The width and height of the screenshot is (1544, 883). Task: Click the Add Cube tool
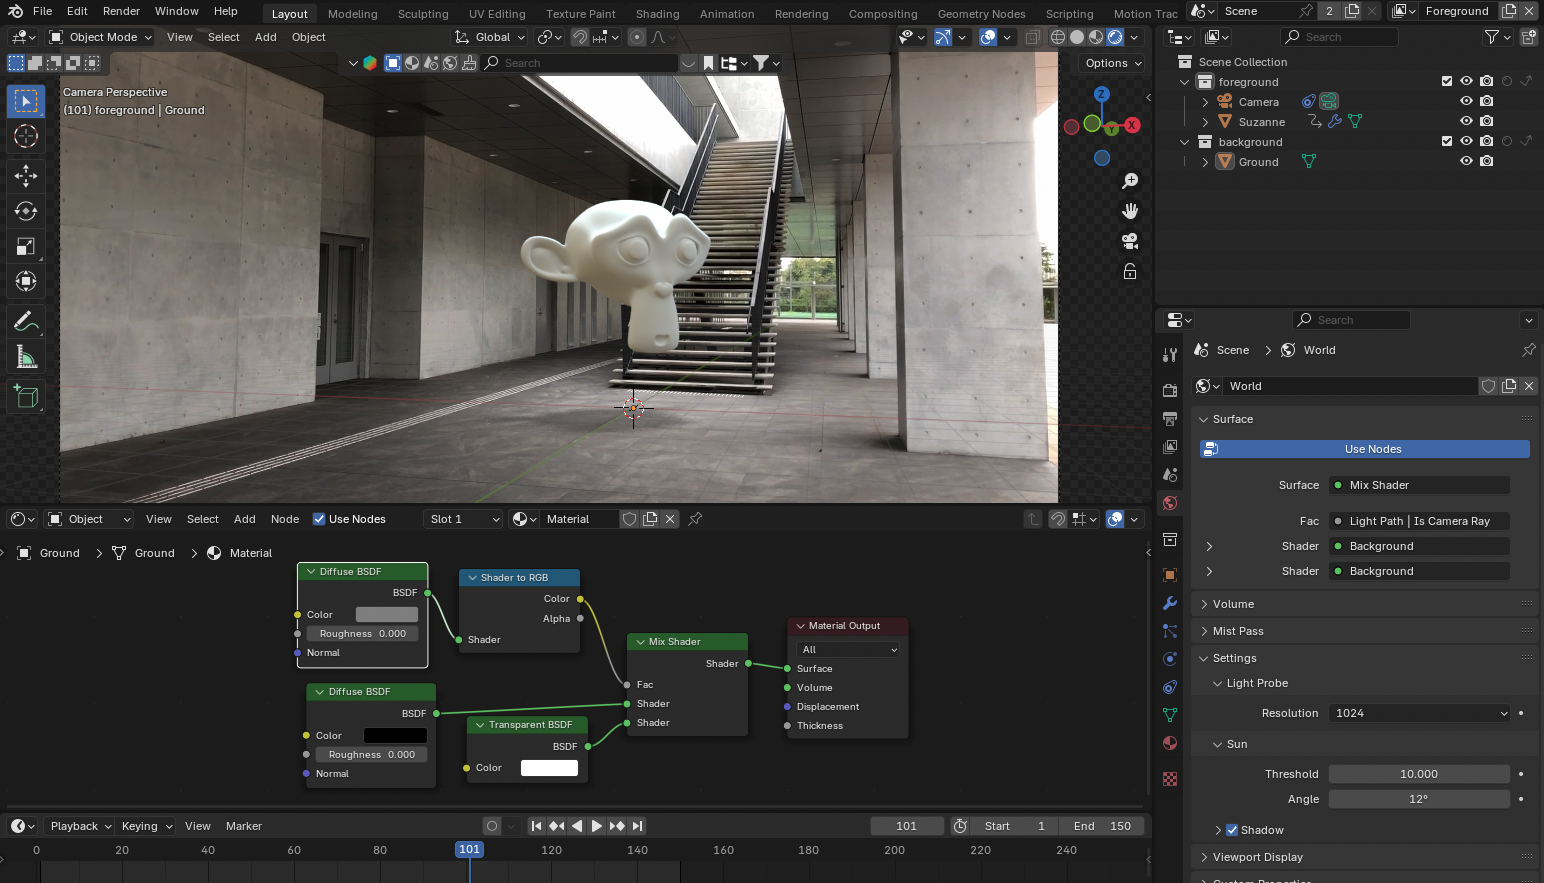pos(26,397)
